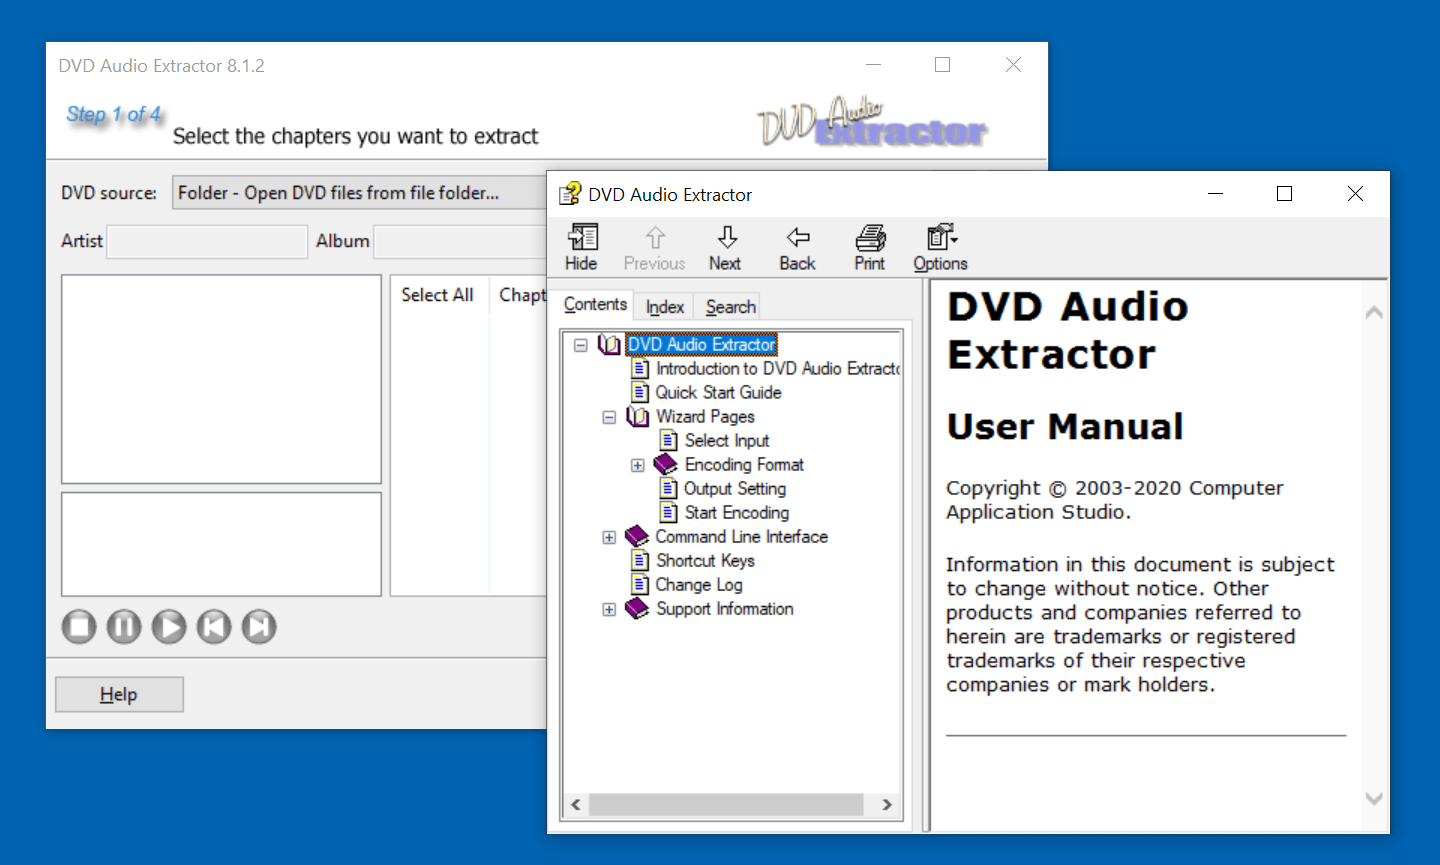
Task: Click the Wizard Pages open book icon
Action: coord(637,416)
